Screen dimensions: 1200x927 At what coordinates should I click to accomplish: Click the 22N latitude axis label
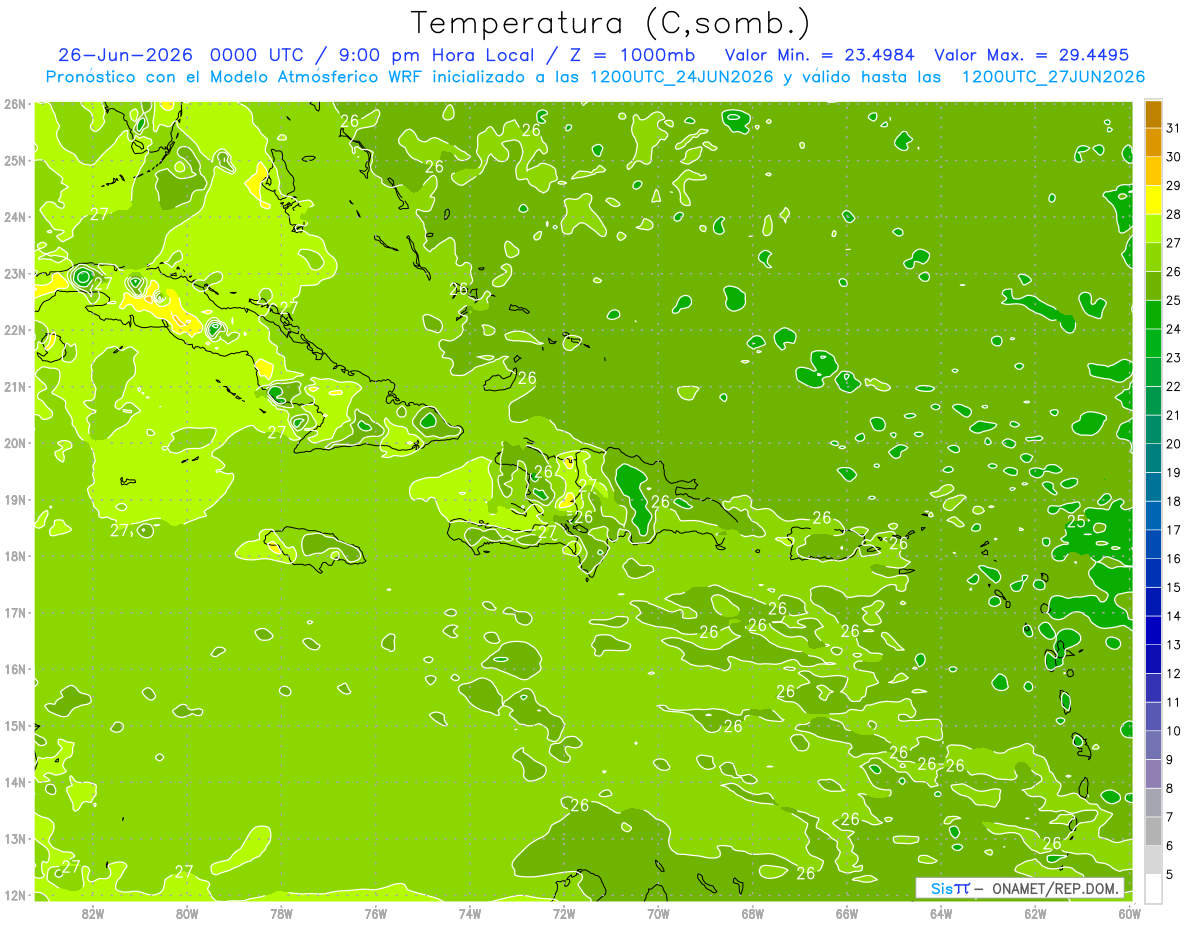[15, 330]
